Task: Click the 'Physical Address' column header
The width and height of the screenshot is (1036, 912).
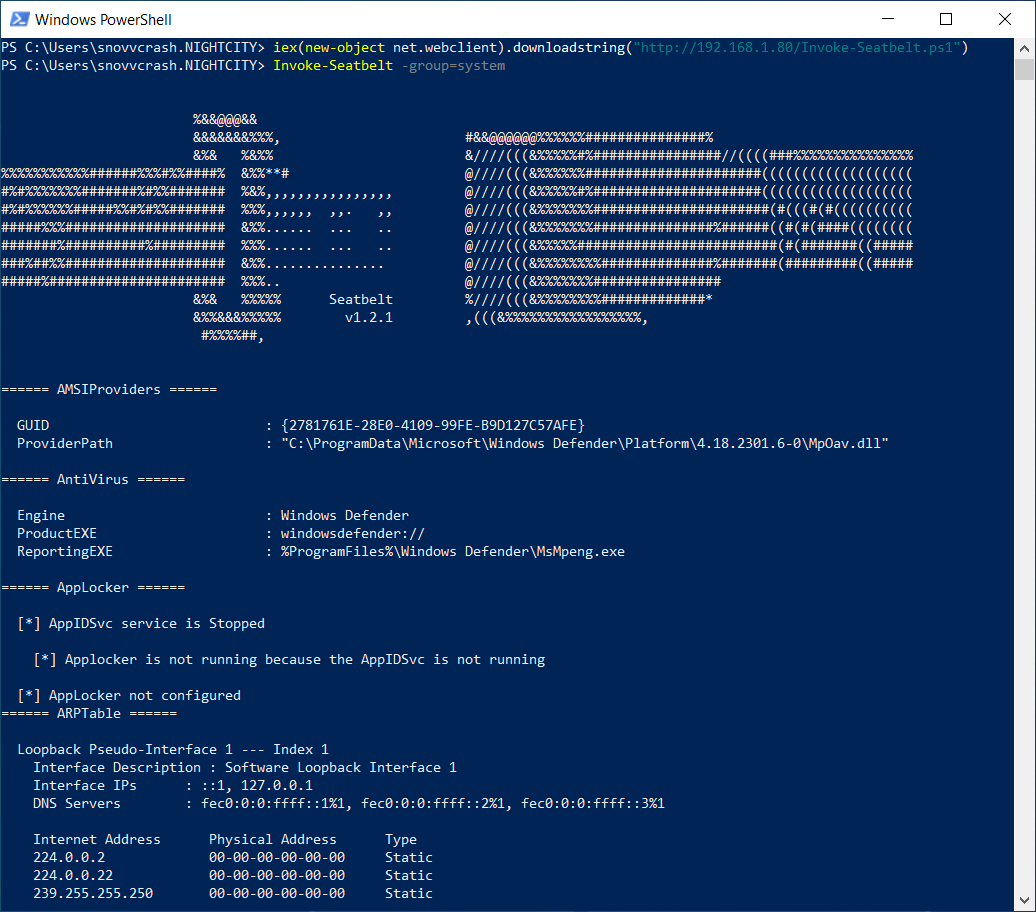Action: (273, 839)
